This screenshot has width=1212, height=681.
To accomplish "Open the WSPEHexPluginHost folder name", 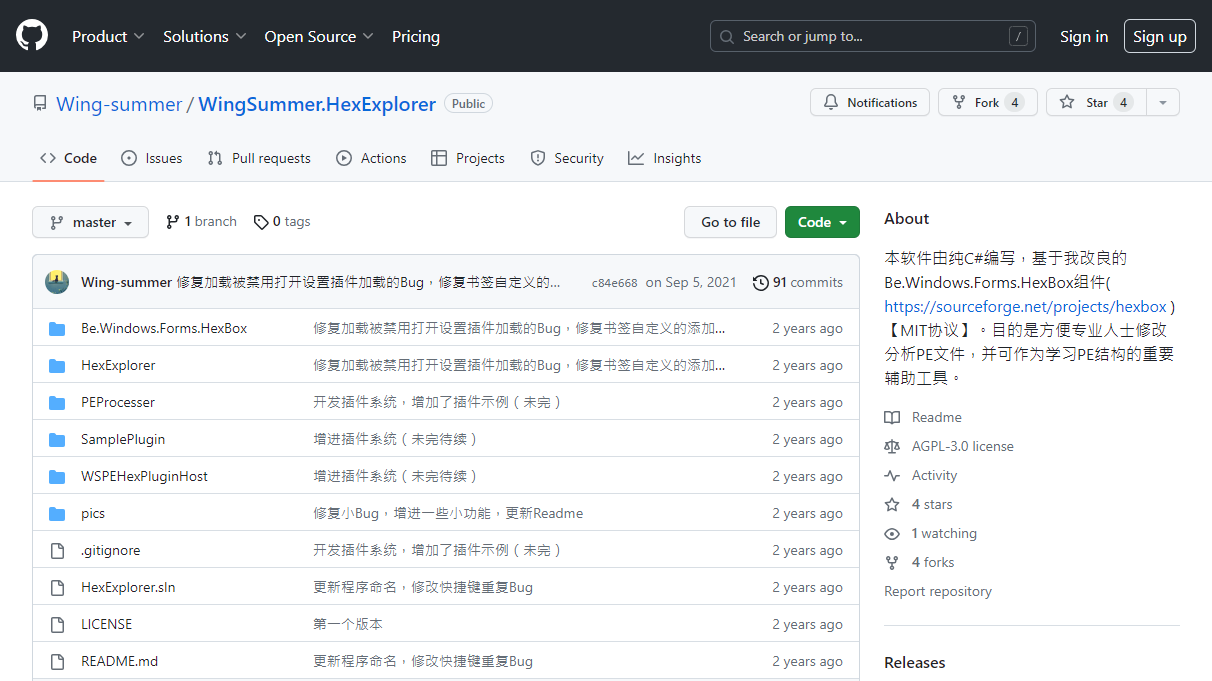I will pos(144,476).
